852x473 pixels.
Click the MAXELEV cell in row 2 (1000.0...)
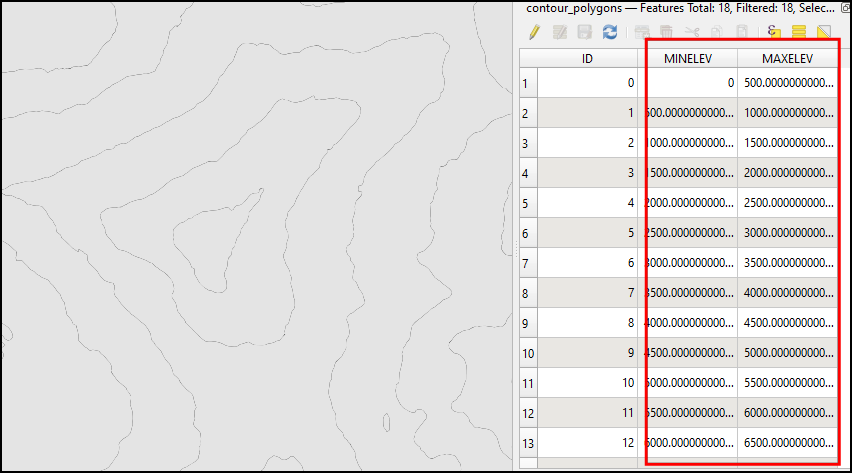787,113
